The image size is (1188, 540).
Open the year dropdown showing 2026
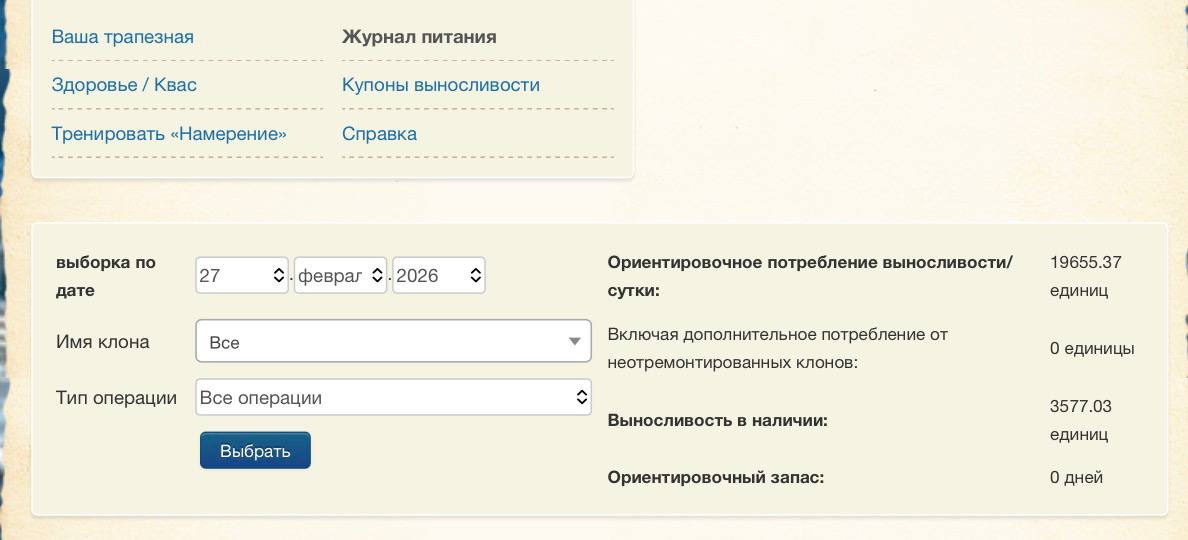(x=438, y=275)
